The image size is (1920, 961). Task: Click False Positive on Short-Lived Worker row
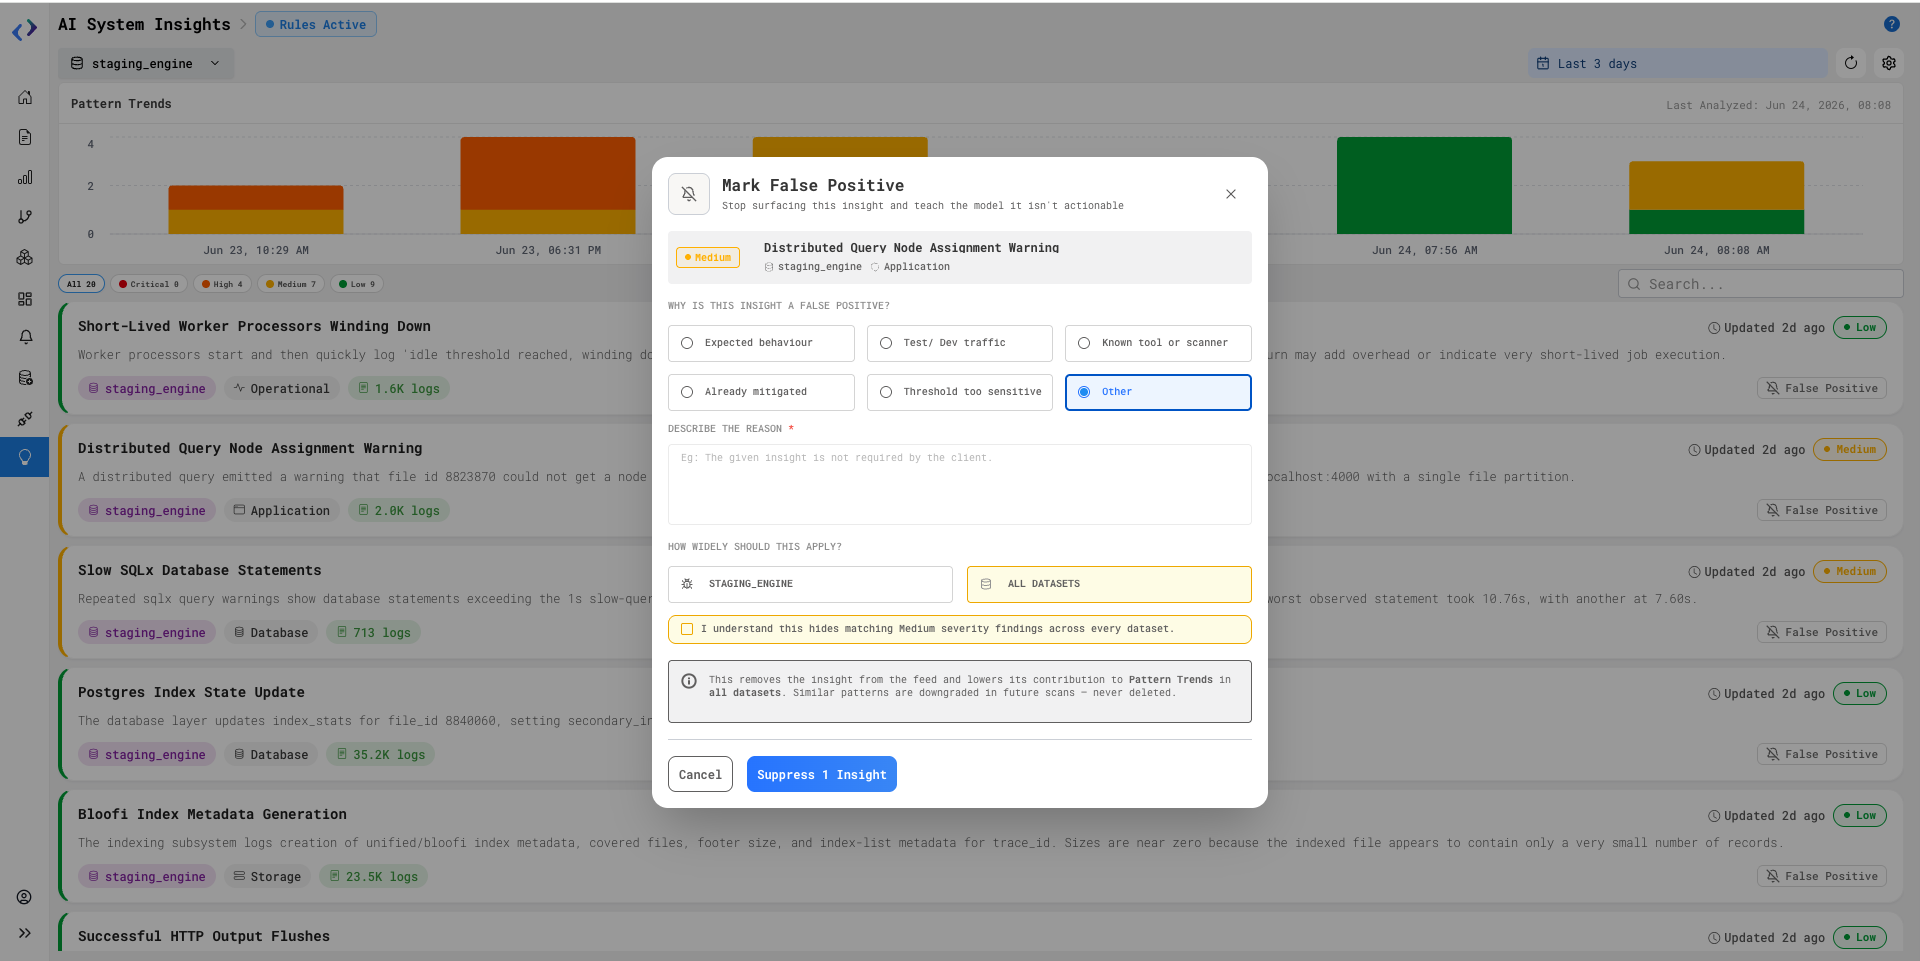[x=1822, y=388]
